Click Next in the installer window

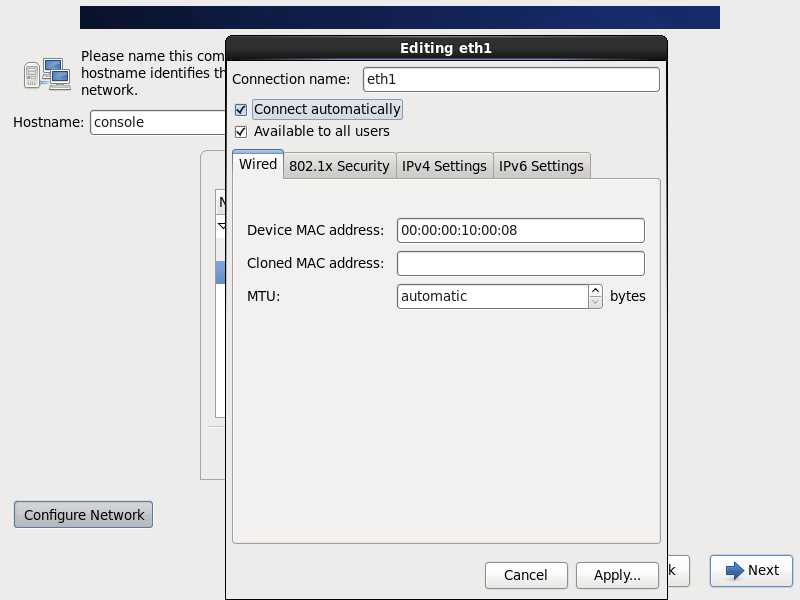pyautogui.click(x=751, y=570)
